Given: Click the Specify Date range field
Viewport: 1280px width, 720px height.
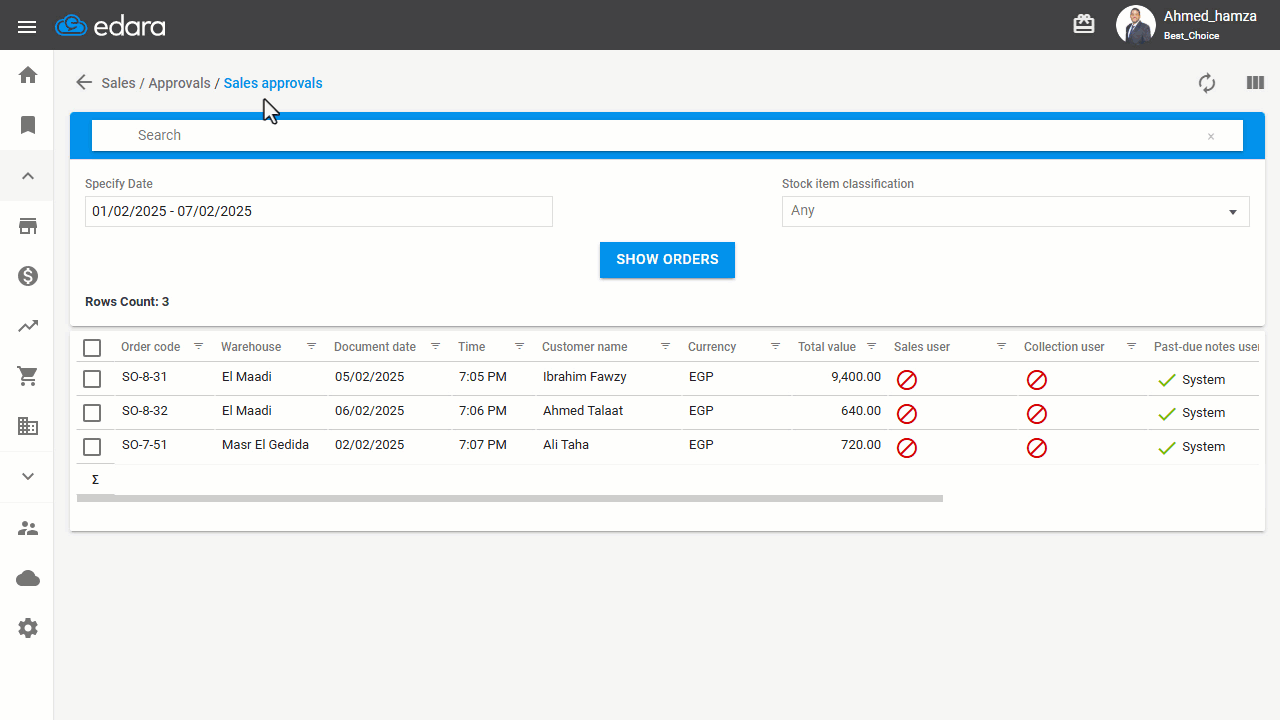Looking at the screenshot, I should click(x=319, y=211).
